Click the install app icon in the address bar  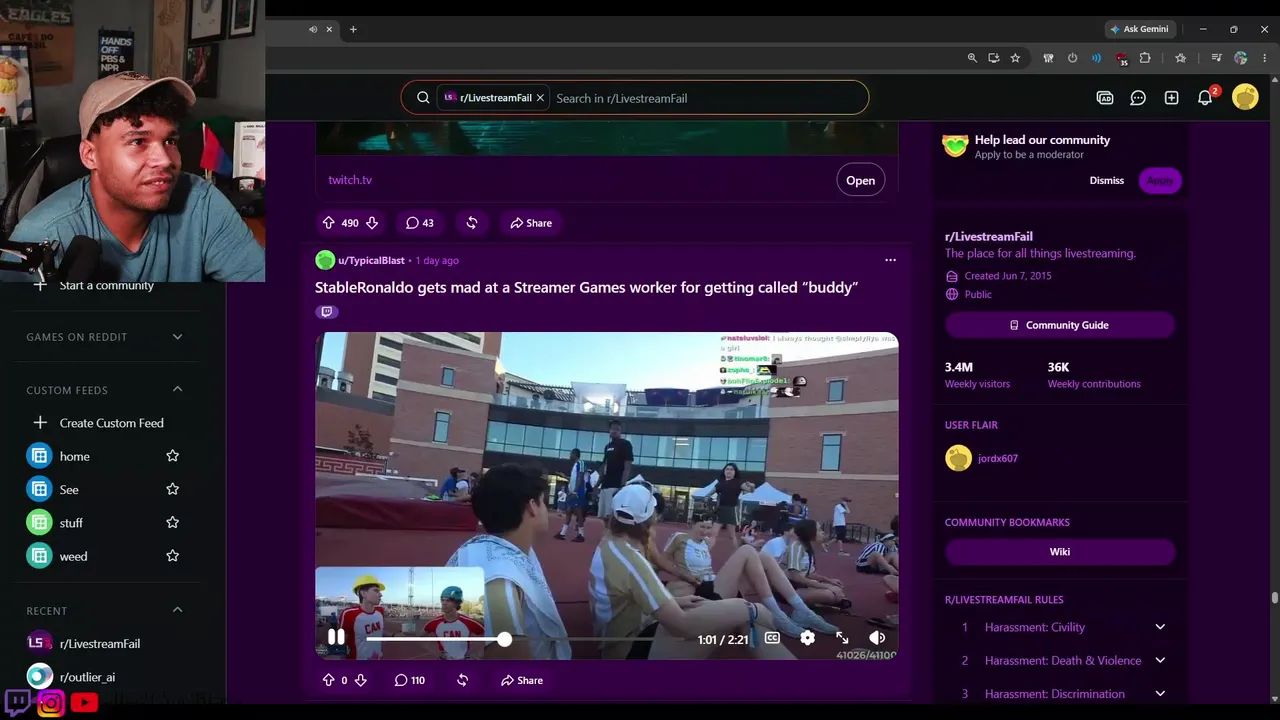993,58
